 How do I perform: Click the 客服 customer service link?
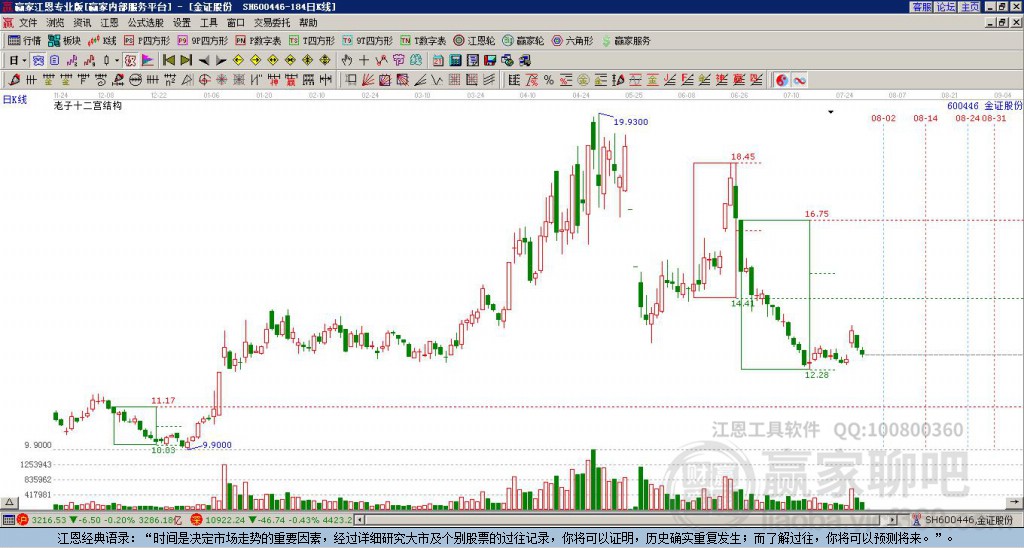[921, 7]
